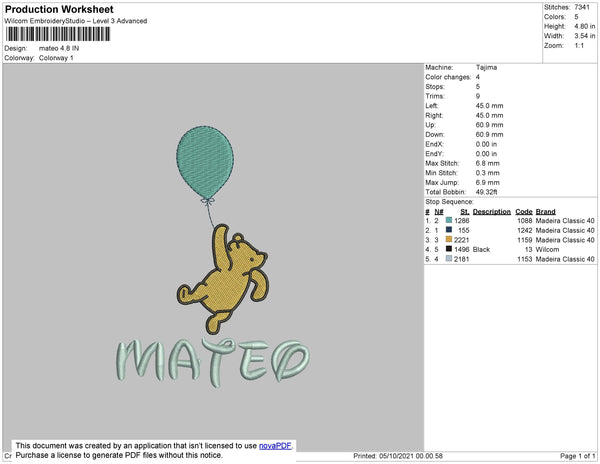Click the design name 'mateo 4.8 IN'
This screenshot has height=464, width=600.
(x=59, y=49)
